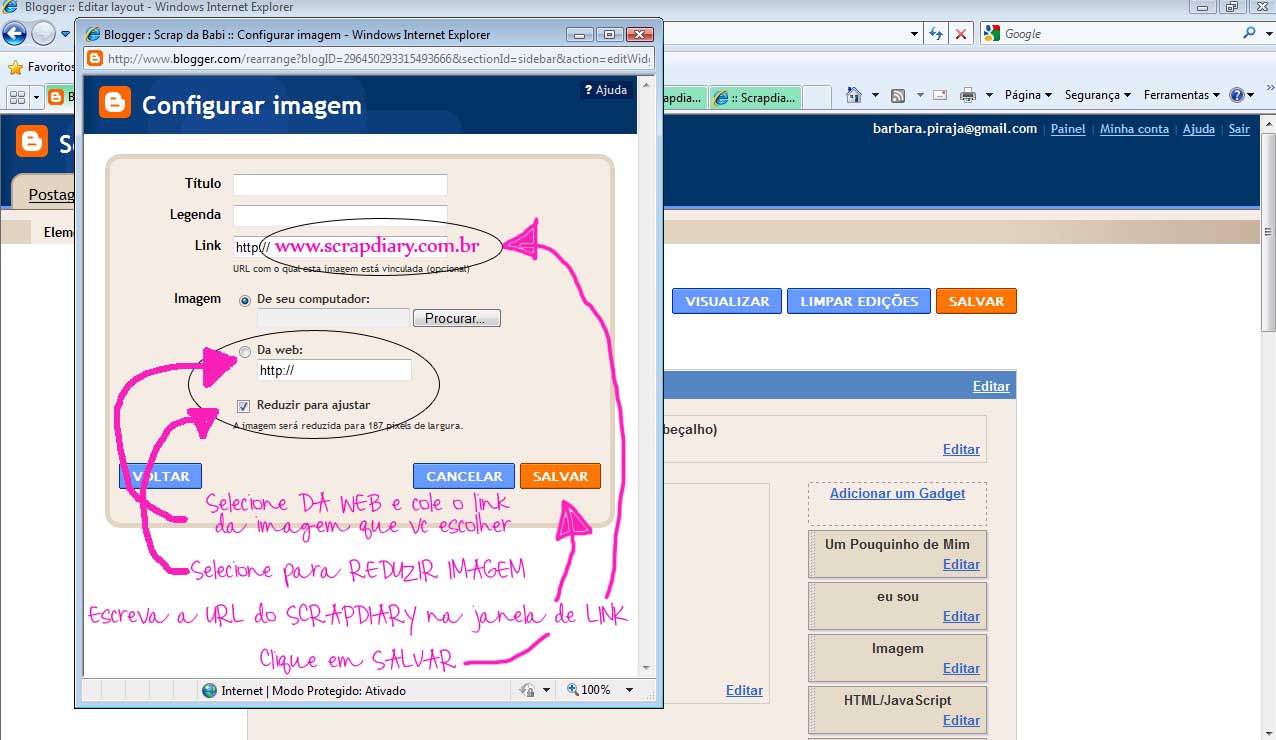Toggle the 'Reduzir para ajustar' checkbox

pos(244,406)
